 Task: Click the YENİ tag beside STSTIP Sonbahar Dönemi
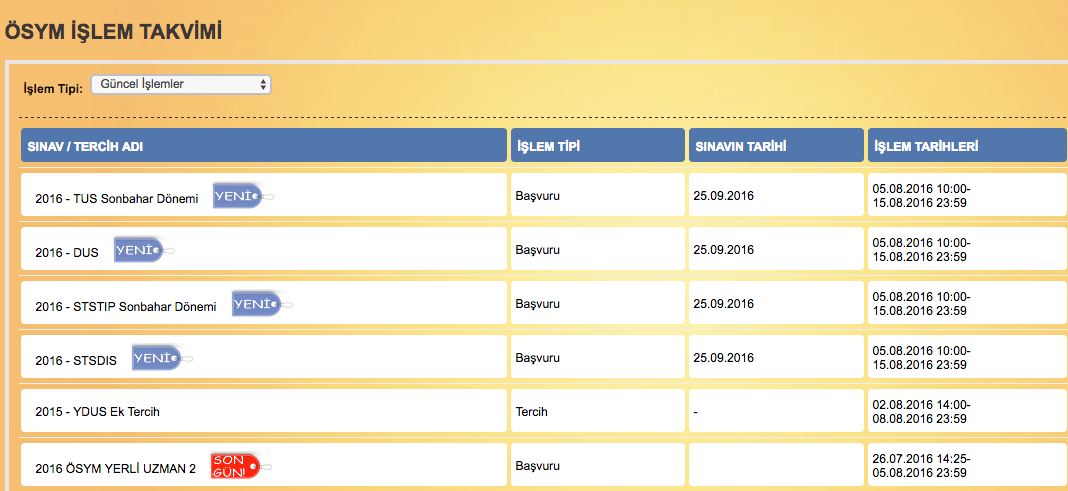[x=256, y=304]
